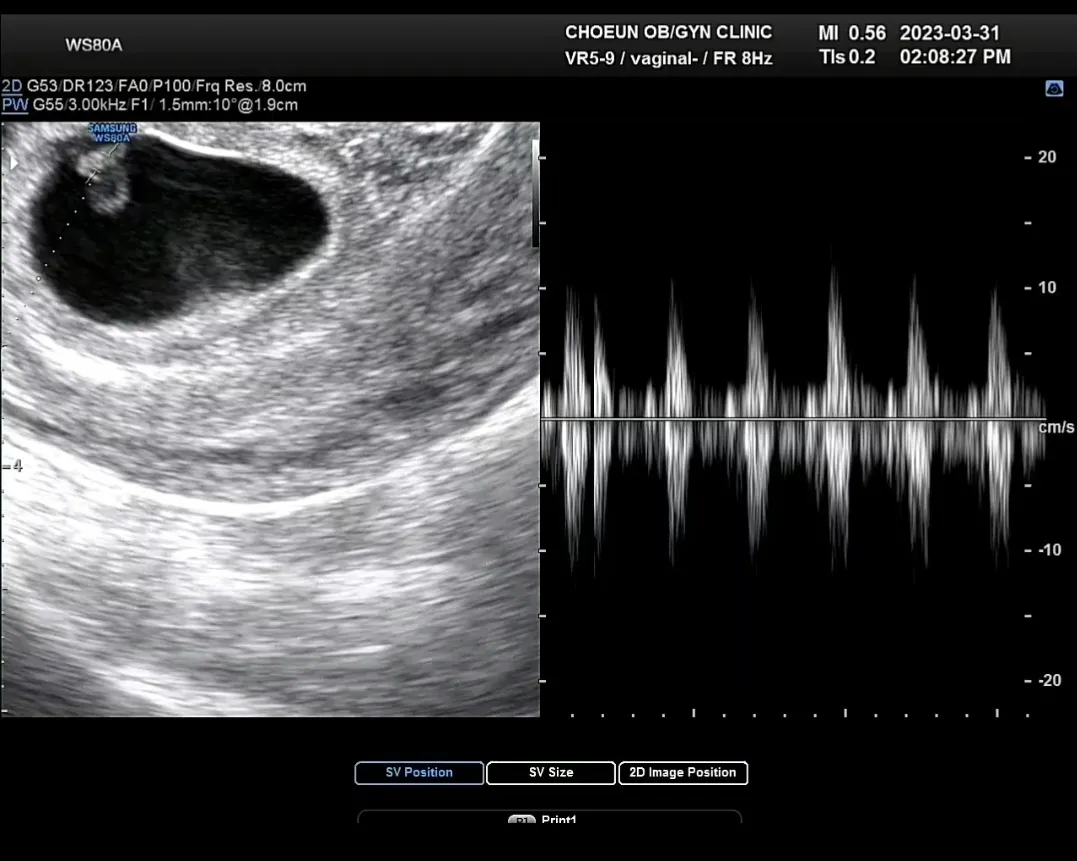The height and width of the screenshot is (861, 1077).
Task: Click the 10 velocity scale mark
Action: [1047, 288]
